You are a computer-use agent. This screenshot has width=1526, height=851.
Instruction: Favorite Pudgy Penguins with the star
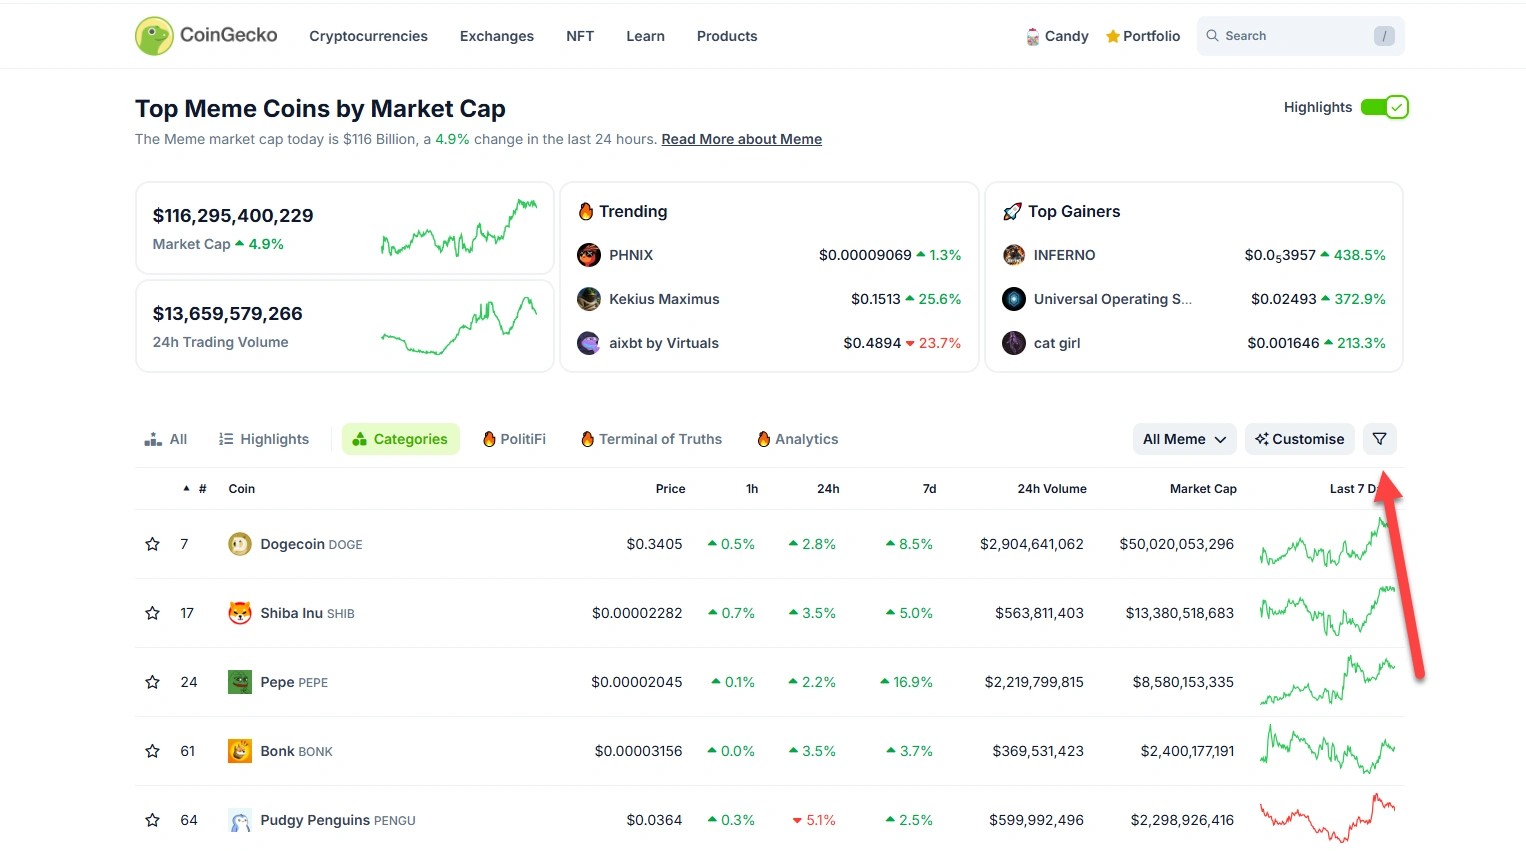click(x=153, y=820)
